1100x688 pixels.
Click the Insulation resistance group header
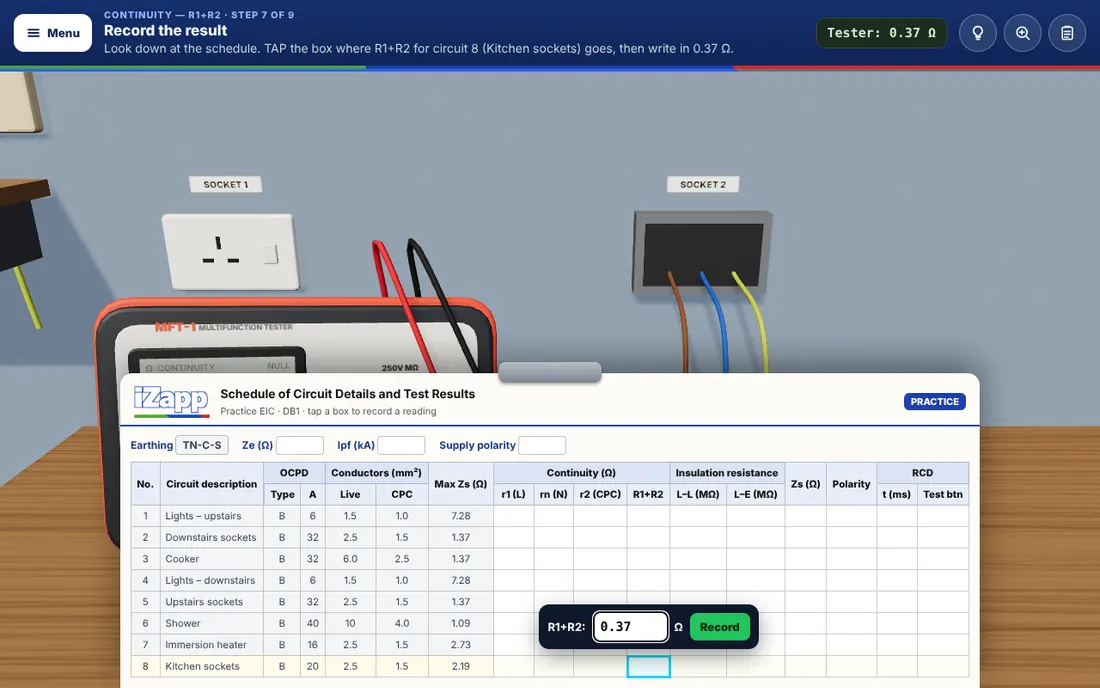727,473
